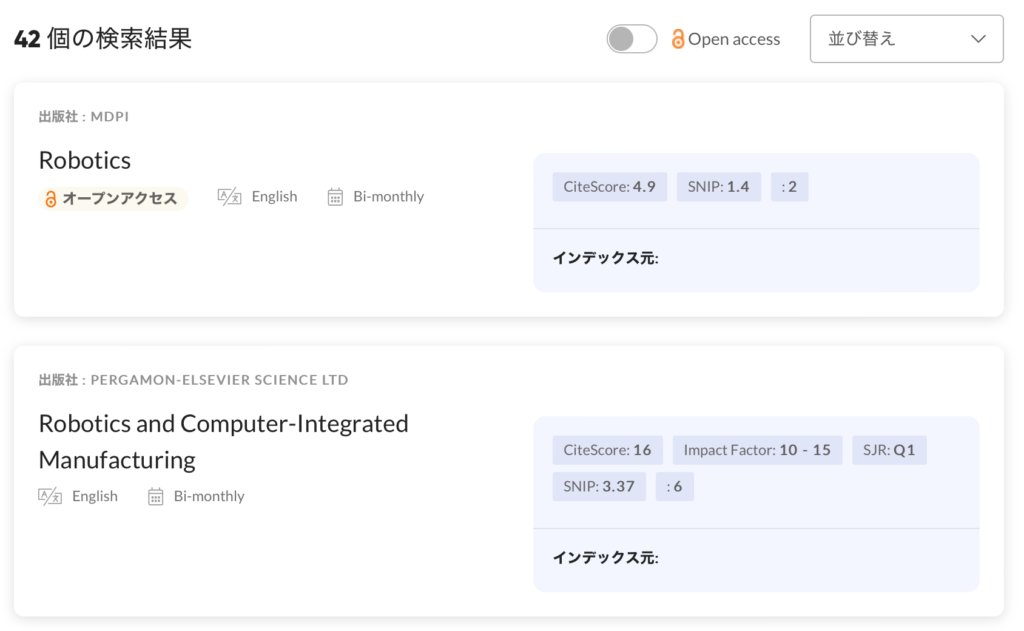Click the Pergamon-Elsevier Science Ltd publisher label

click(193, 380)
